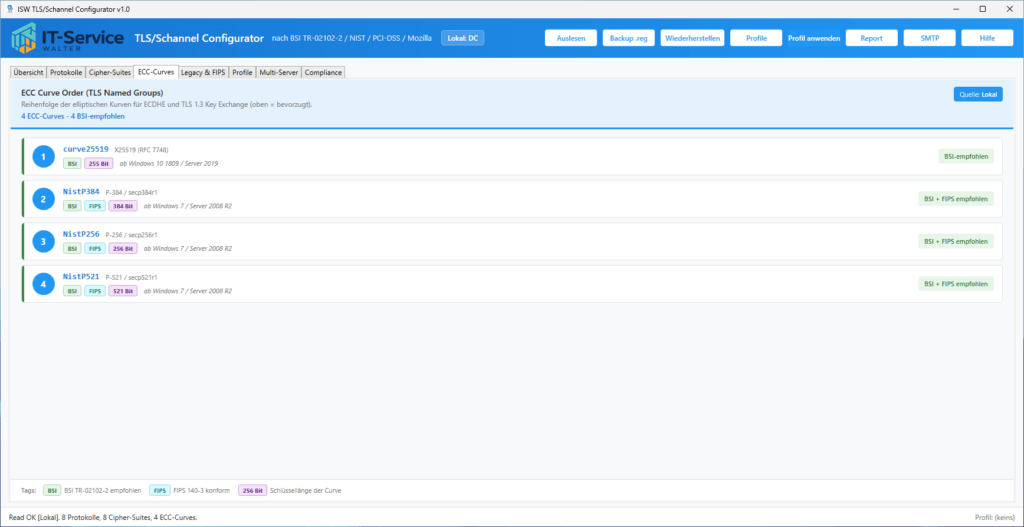Click the X25519 (RFC 7748) description

tap(141, 150)
